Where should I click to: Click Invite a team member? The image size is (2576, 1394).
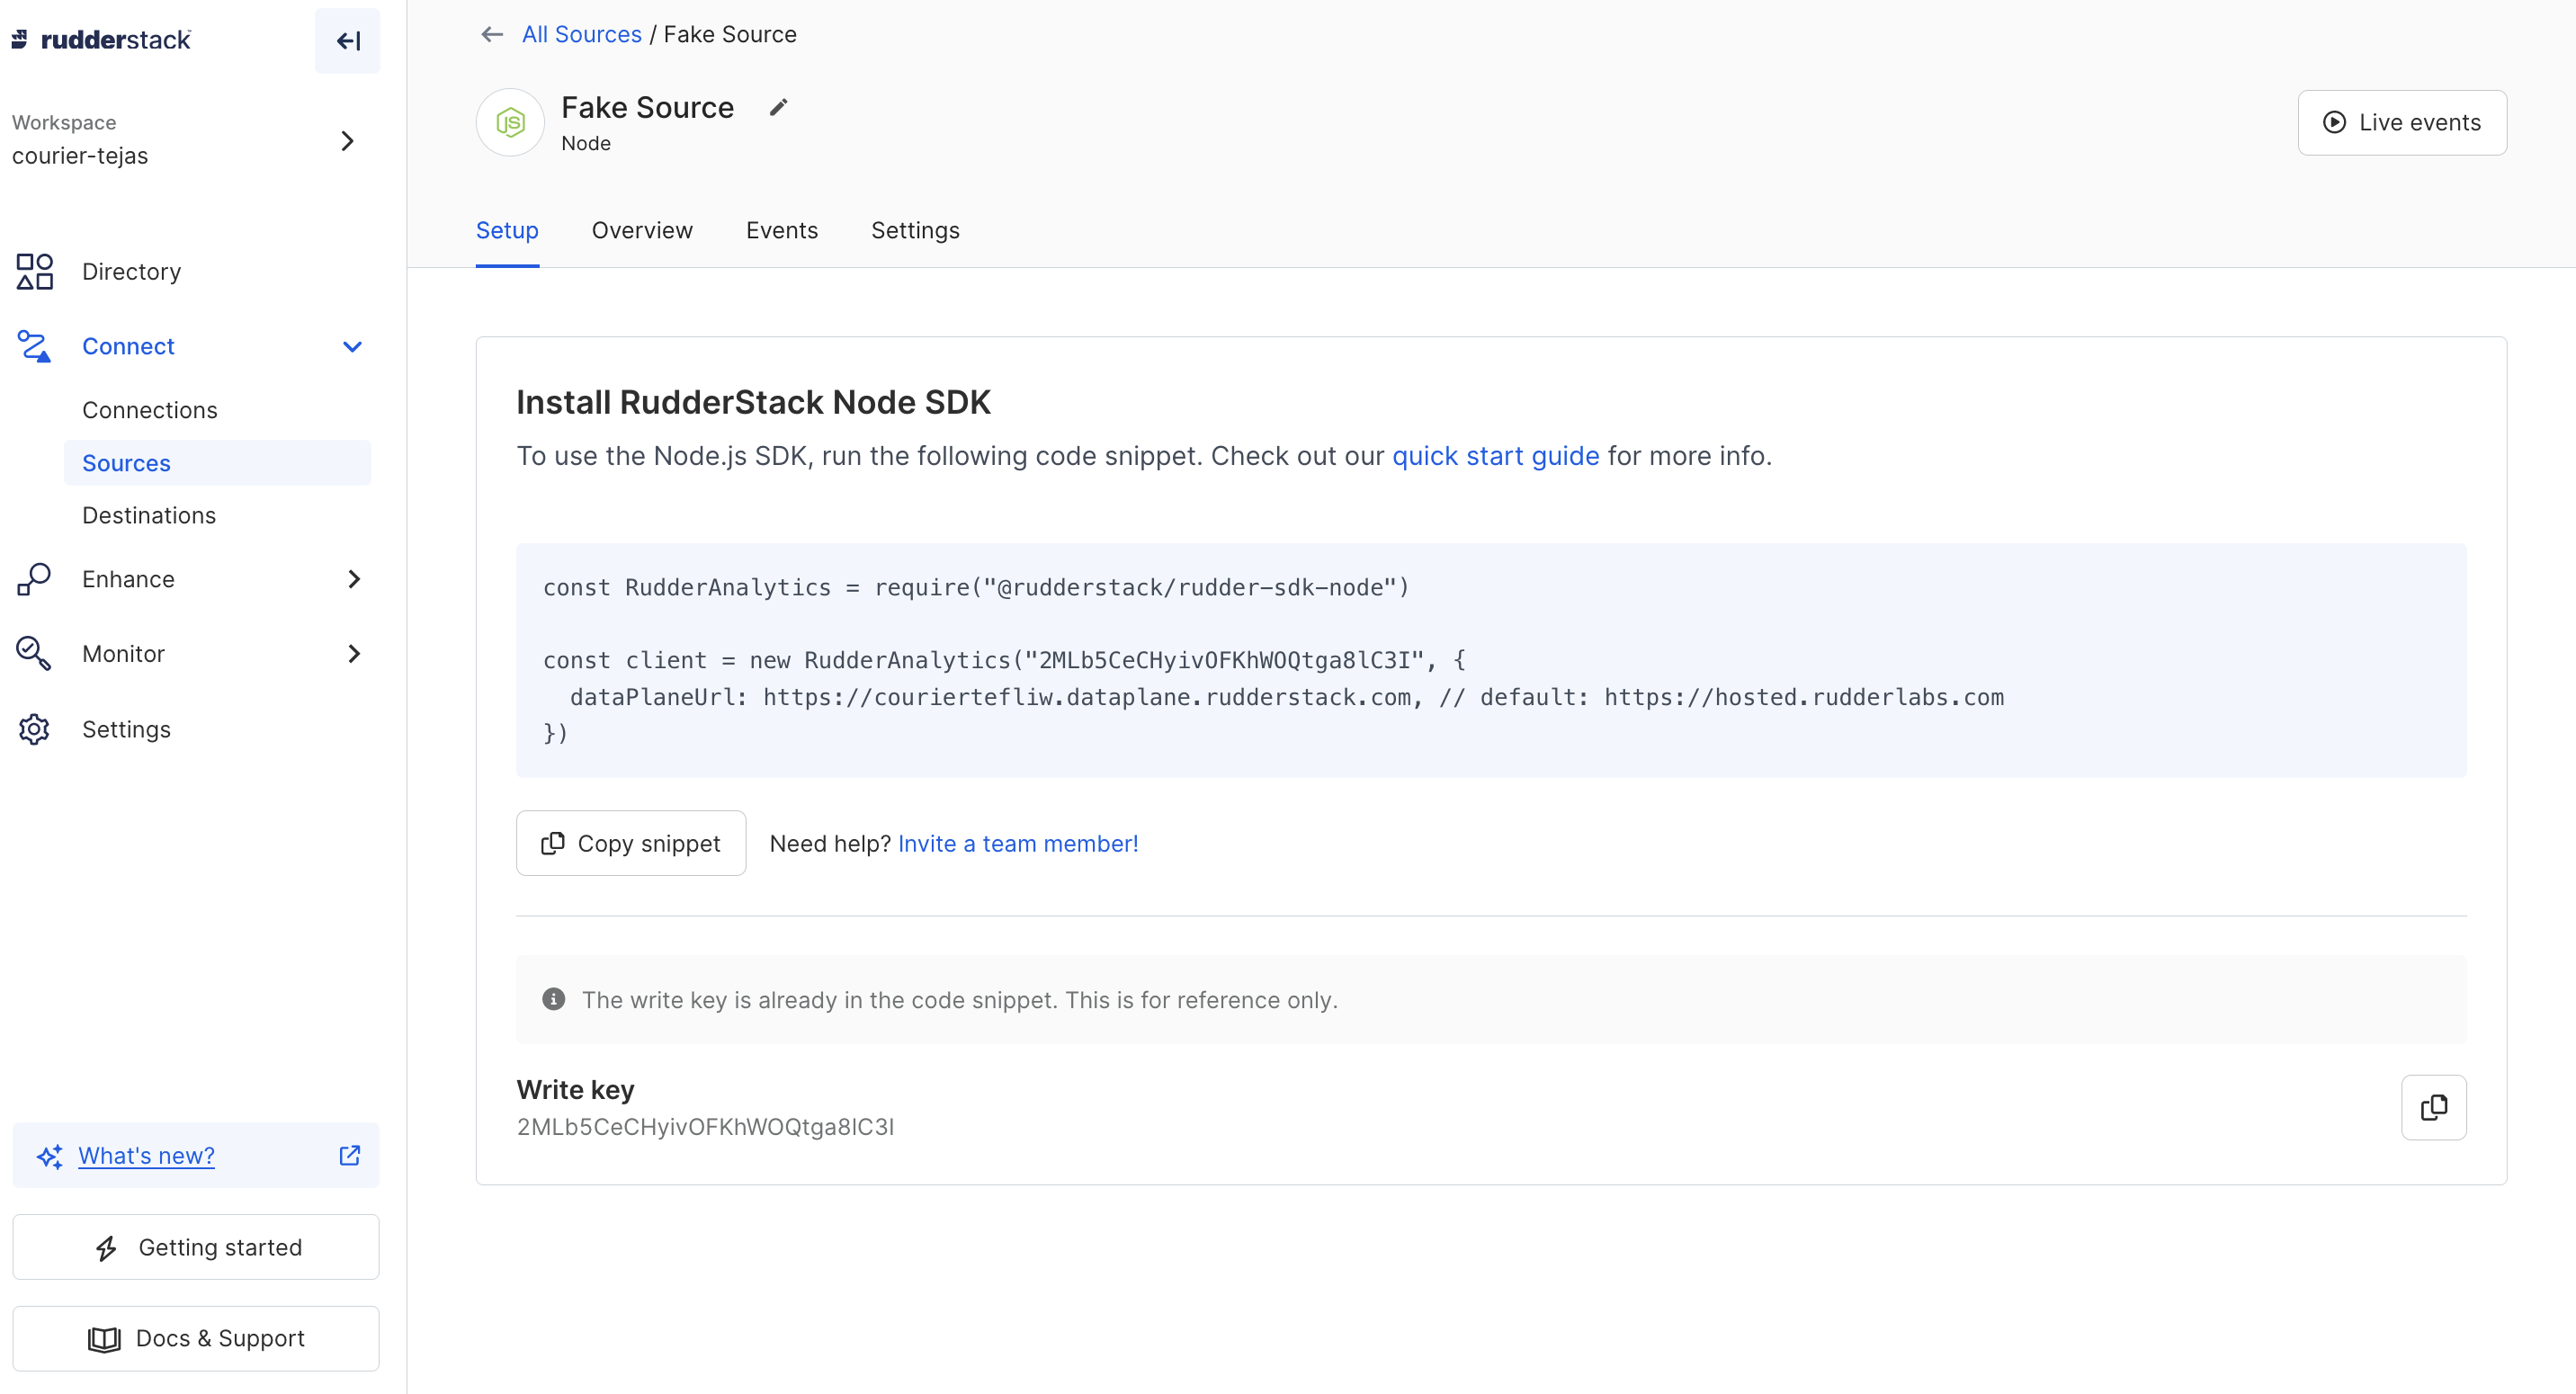(1018, 843)
